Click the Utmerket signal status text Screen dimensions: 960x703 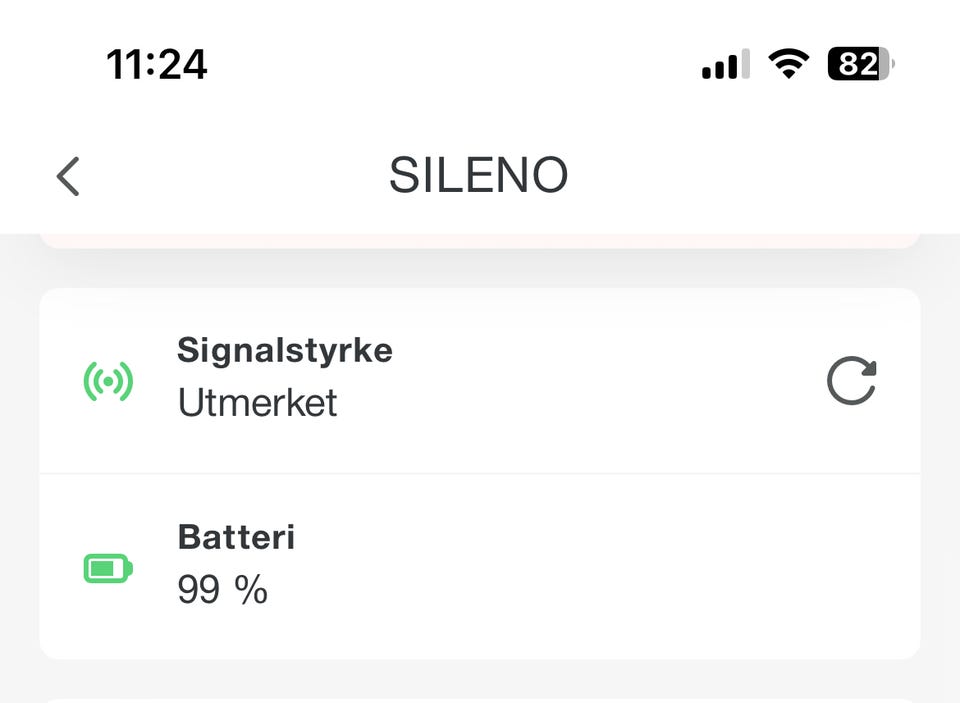coord(257,403)
